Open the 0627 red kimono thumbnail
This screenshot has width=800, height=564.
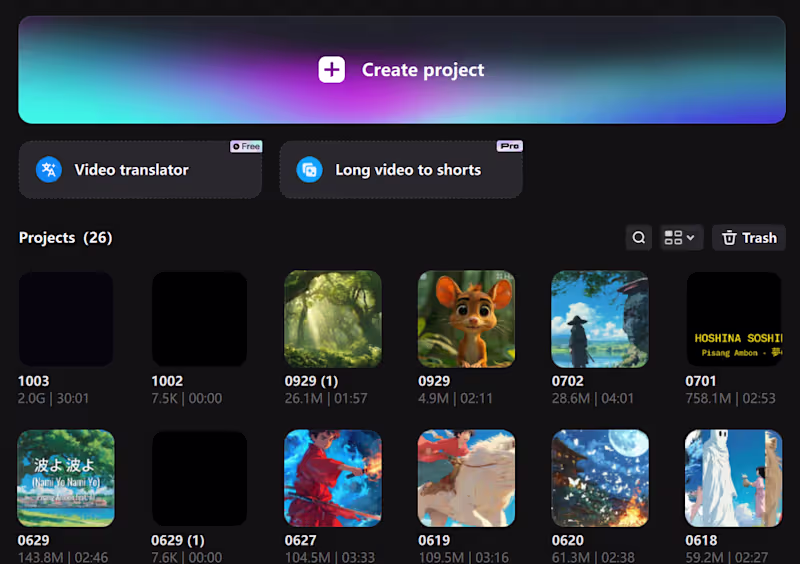pyautogui.click(x=333, y=478)
